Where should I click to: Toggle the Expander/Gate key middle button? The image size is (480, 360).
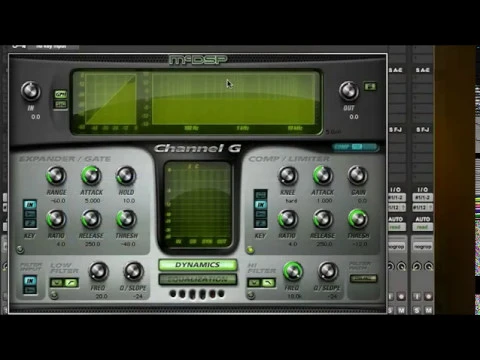pyautogui.click(x=30, y=214)
